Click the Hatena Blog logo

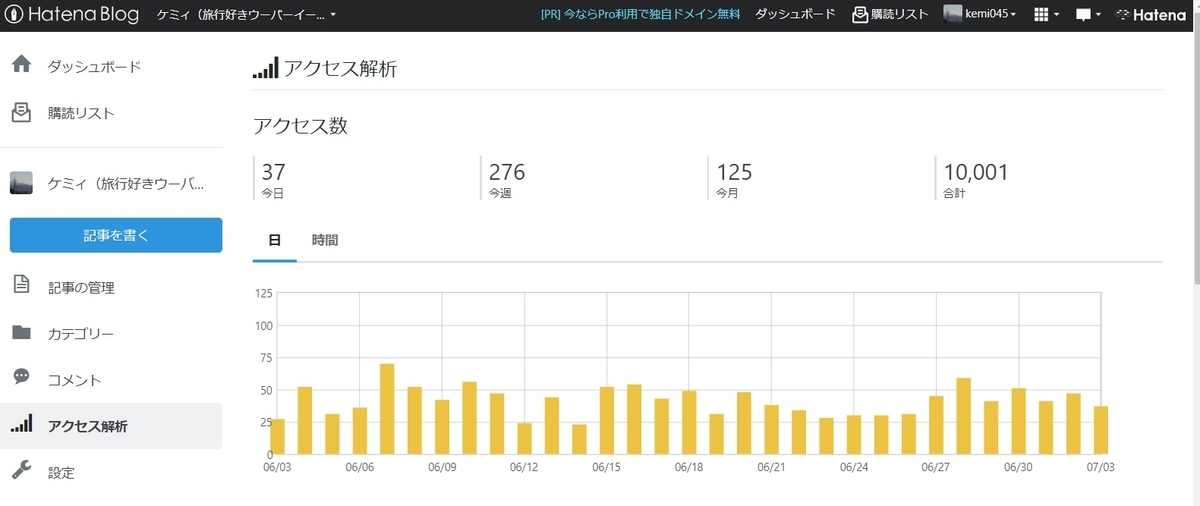click(74, 15)
